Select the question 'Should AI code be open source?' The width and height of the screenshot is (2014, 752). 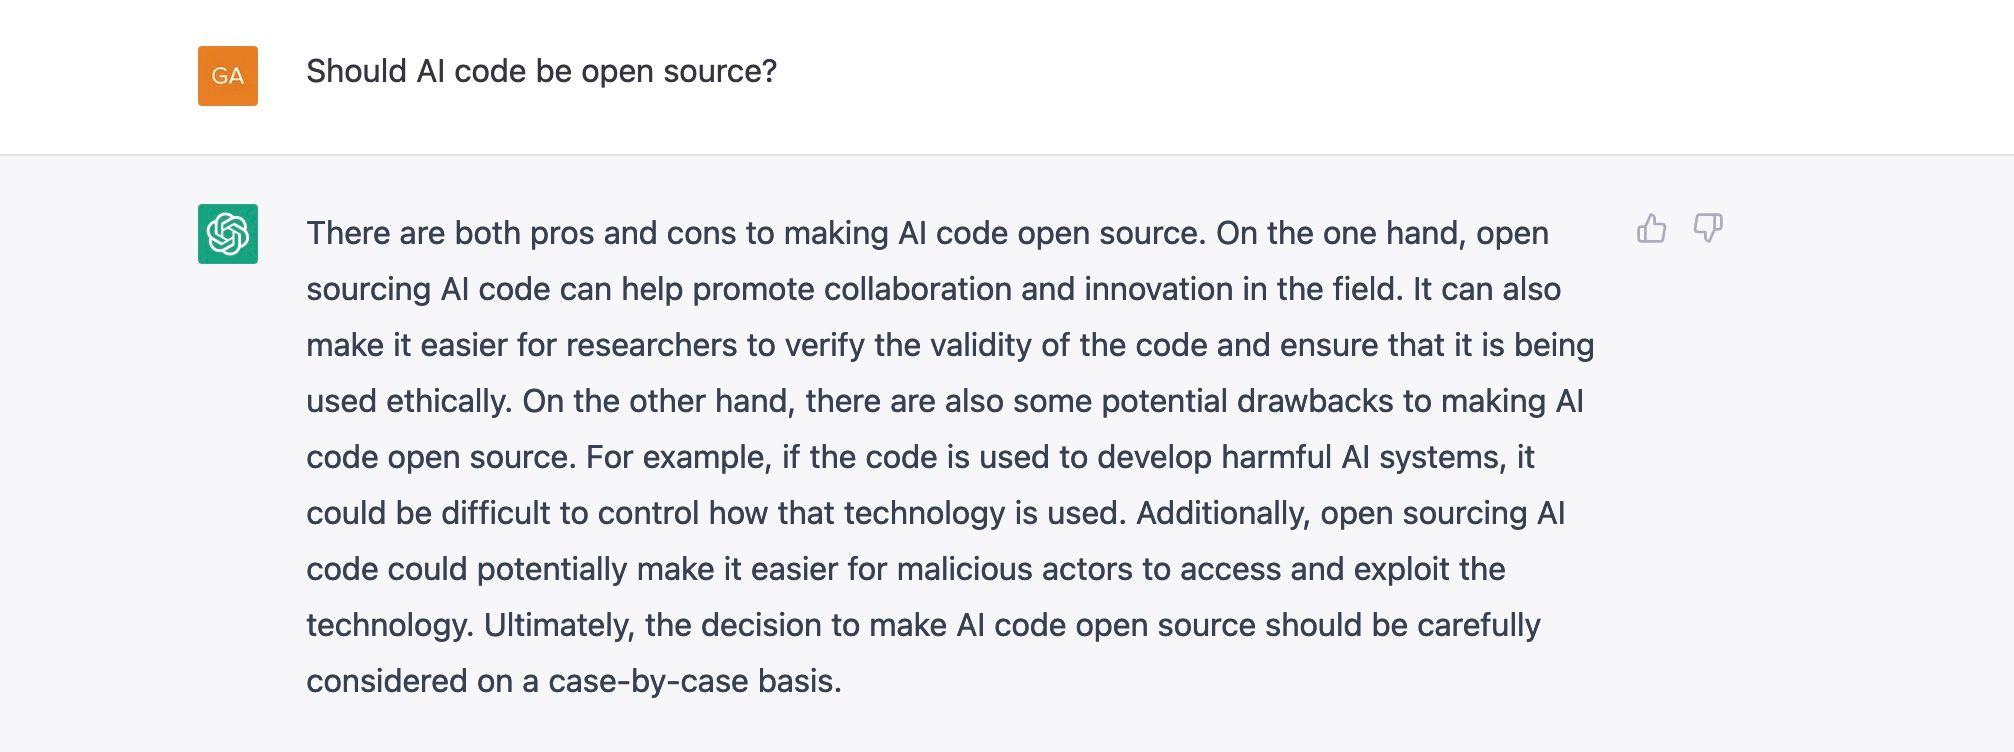(542, 70)
